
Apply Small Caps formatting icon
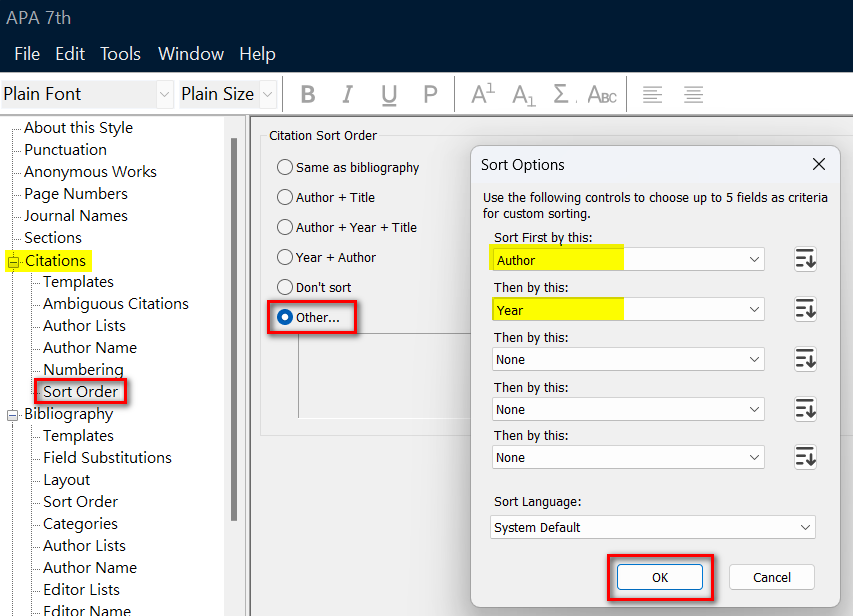pos(602,95)
